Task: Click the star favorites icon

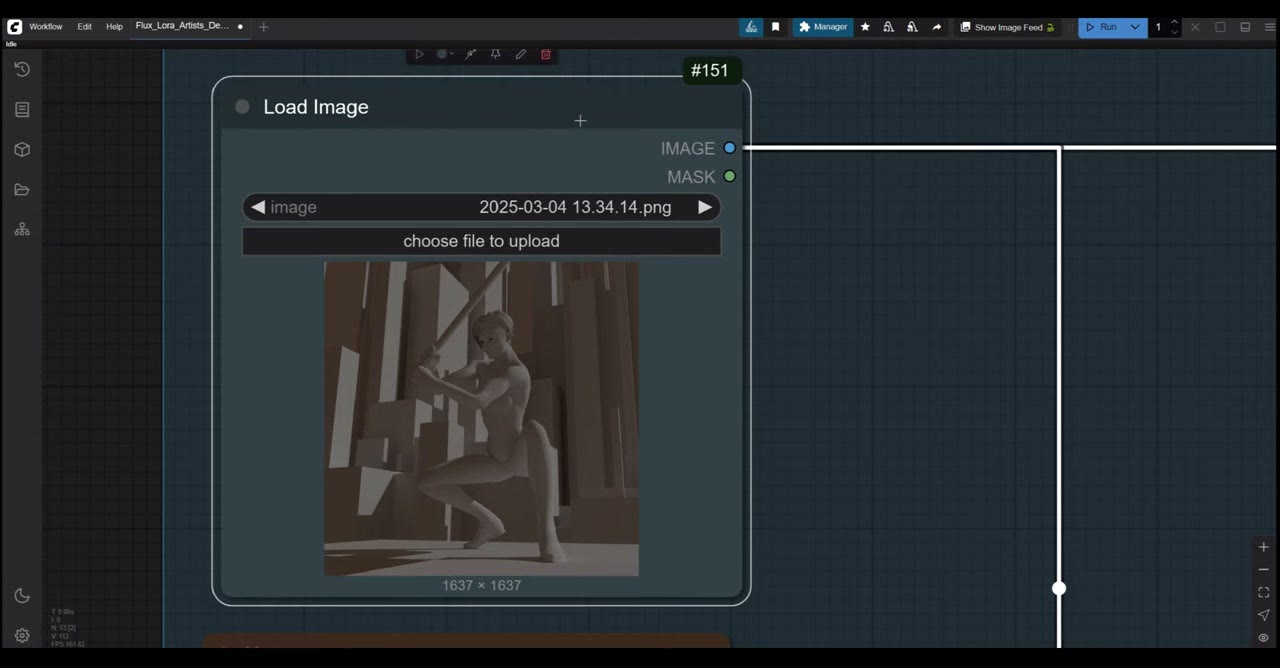Action: click(x=865, y=27)
